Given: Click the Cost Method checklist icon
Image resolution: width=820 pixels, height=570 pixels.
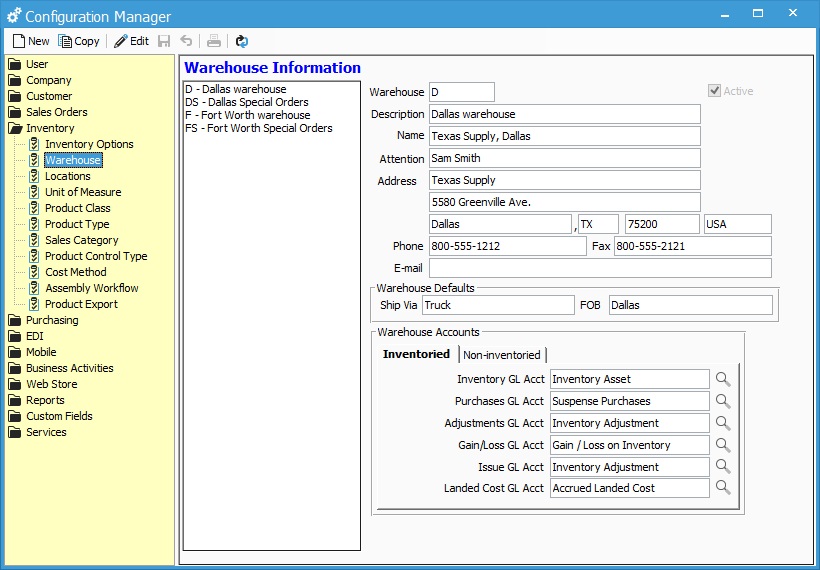Looking at the screenshot, I should pyautogui.click(x=34, y=272).
